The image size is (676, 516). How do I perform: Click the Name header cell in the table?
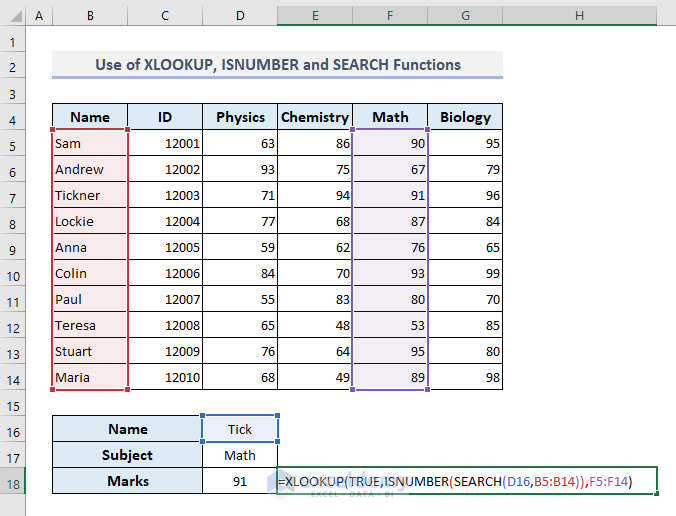tap(90, 117)
